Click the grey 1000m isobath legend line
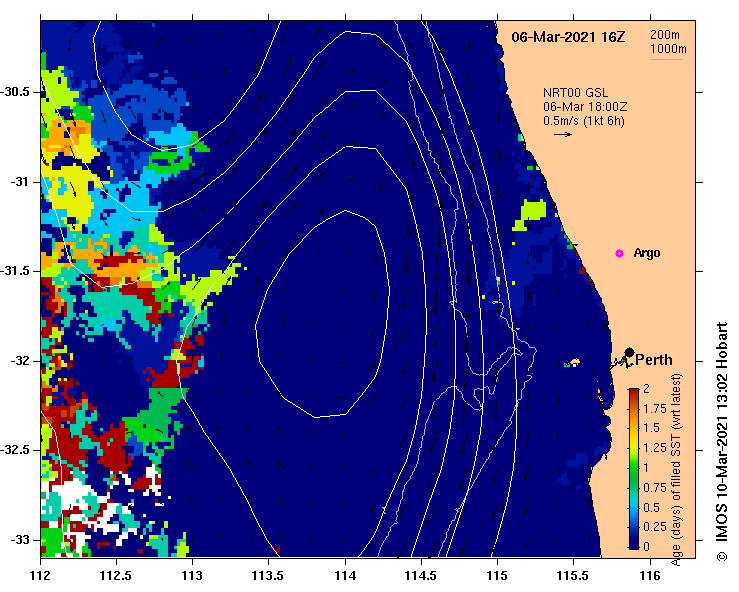Viewport: 739px width, 592px height. (x=666, y=59)
